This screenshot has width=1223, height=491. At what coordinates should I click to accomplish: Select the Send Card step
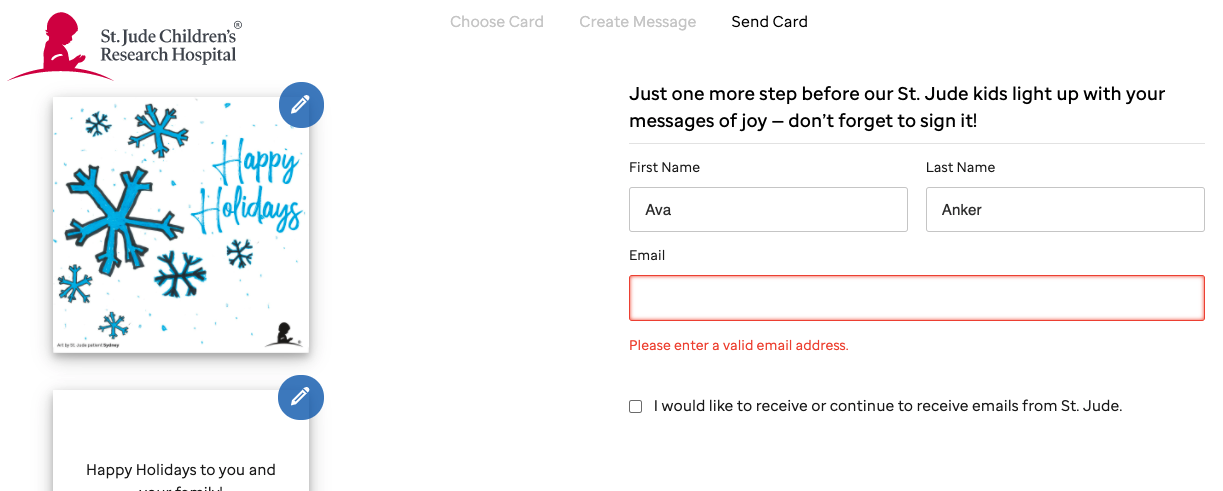click(769, 22)
